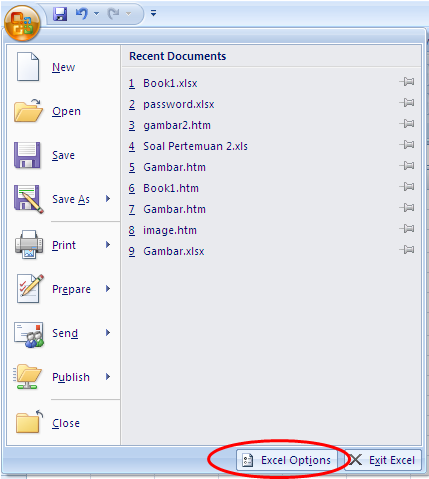
Task: Click the Excel Options button
Action: pos(287,460)
